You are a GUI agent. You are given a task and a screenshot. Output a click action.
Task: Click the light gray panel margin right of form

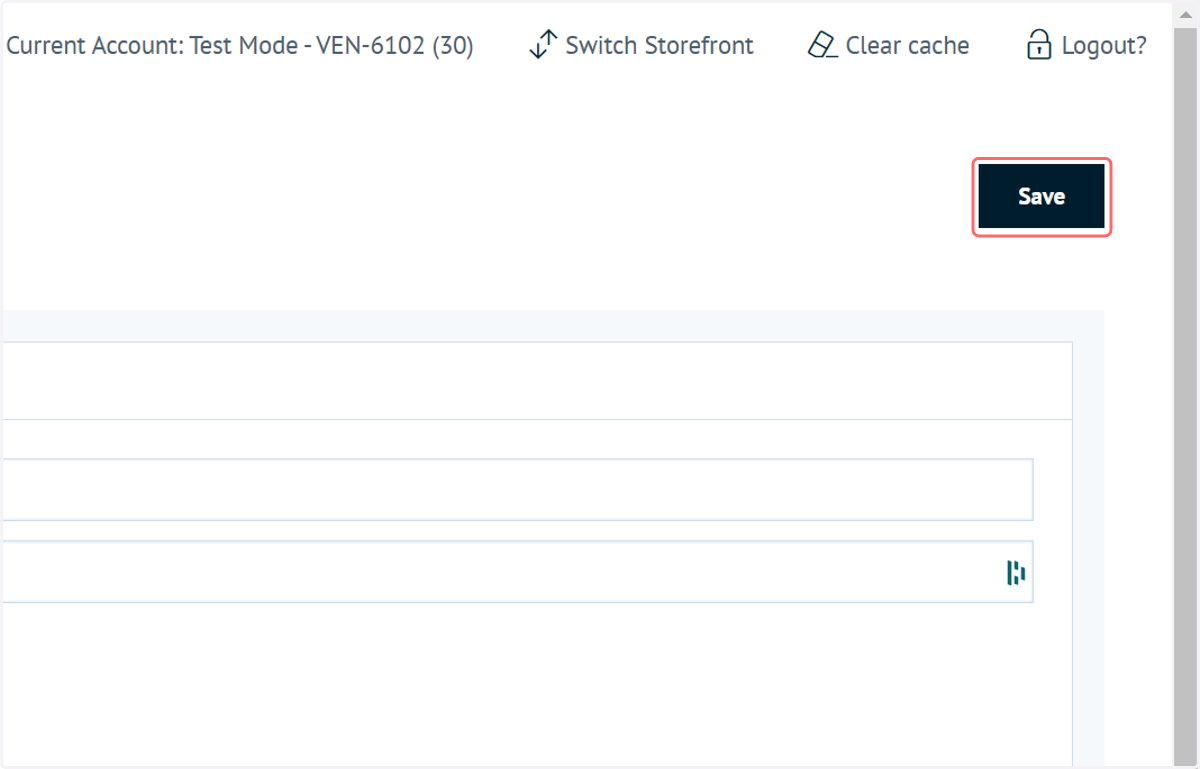pos(1088,540)
